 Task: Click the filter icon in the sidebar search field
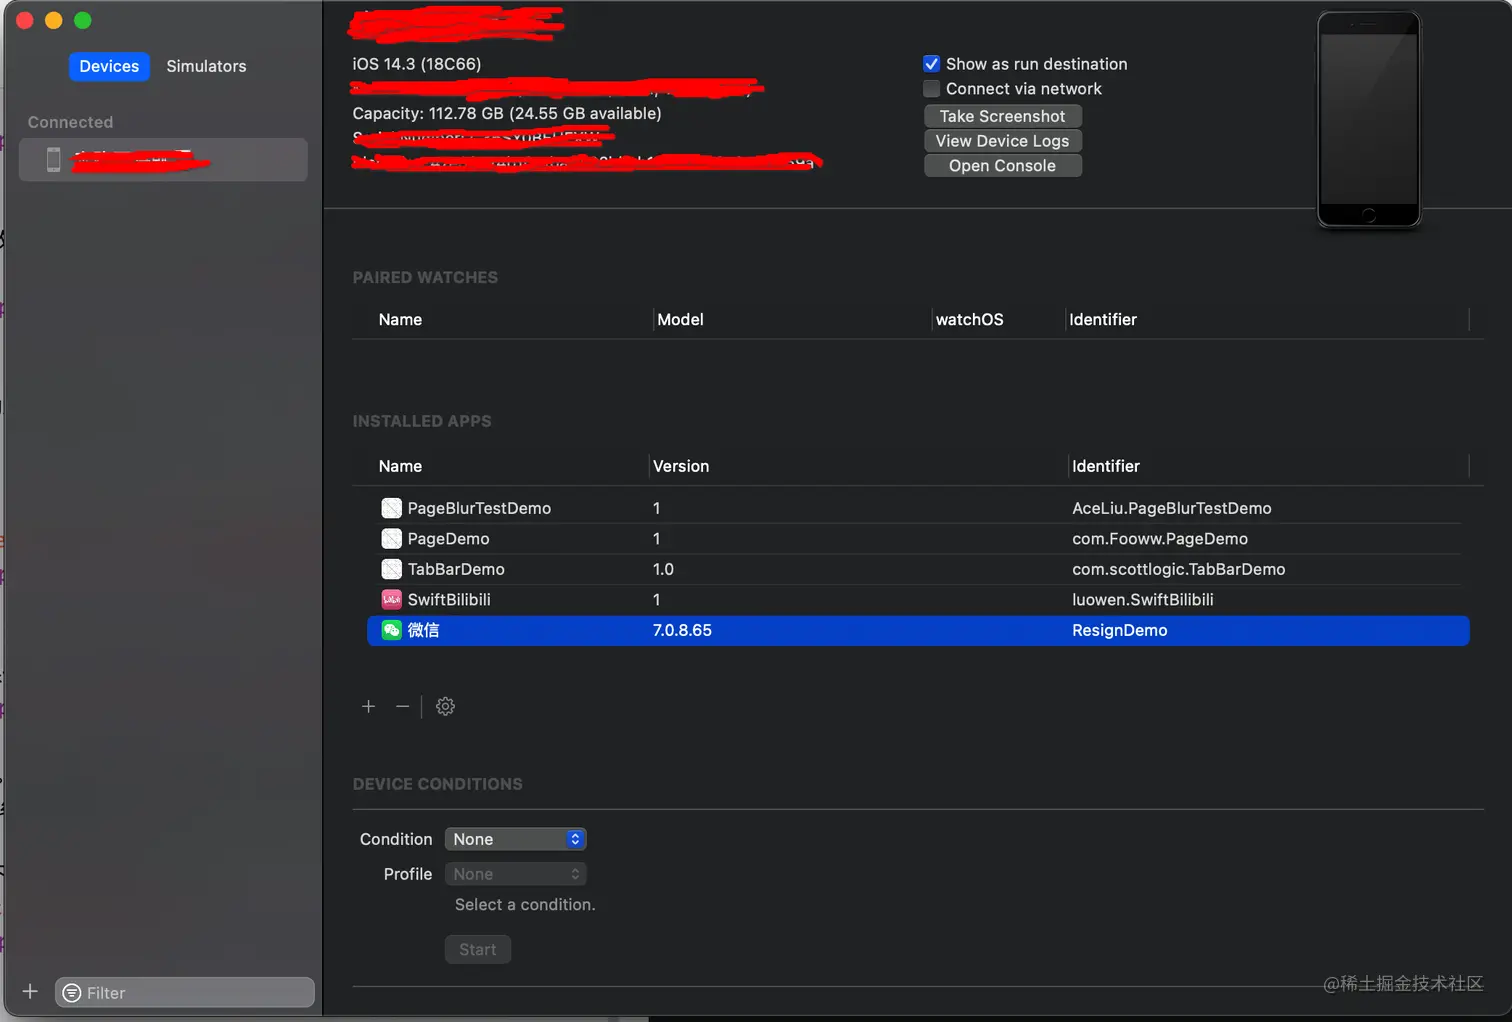(72, 993)
